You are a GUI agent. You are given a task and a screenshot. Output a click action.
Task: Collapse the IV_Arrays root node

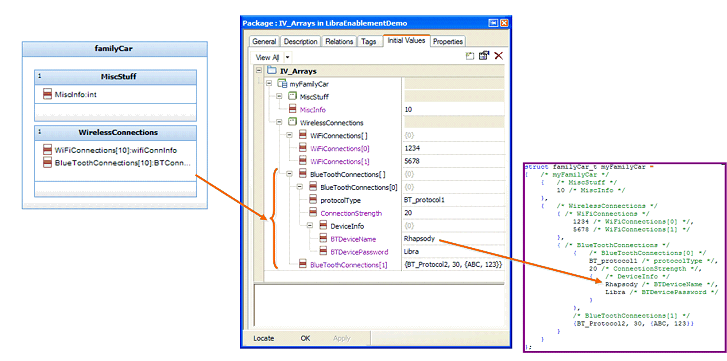259,71
